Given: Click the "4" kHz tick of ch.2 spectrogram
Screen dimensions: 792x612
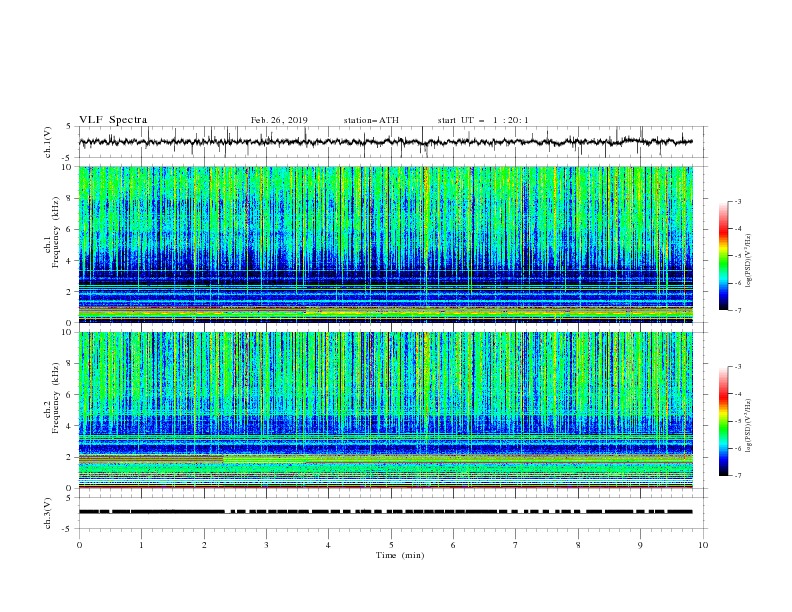Looking at the screenshot, I should [x=70, y=426].
